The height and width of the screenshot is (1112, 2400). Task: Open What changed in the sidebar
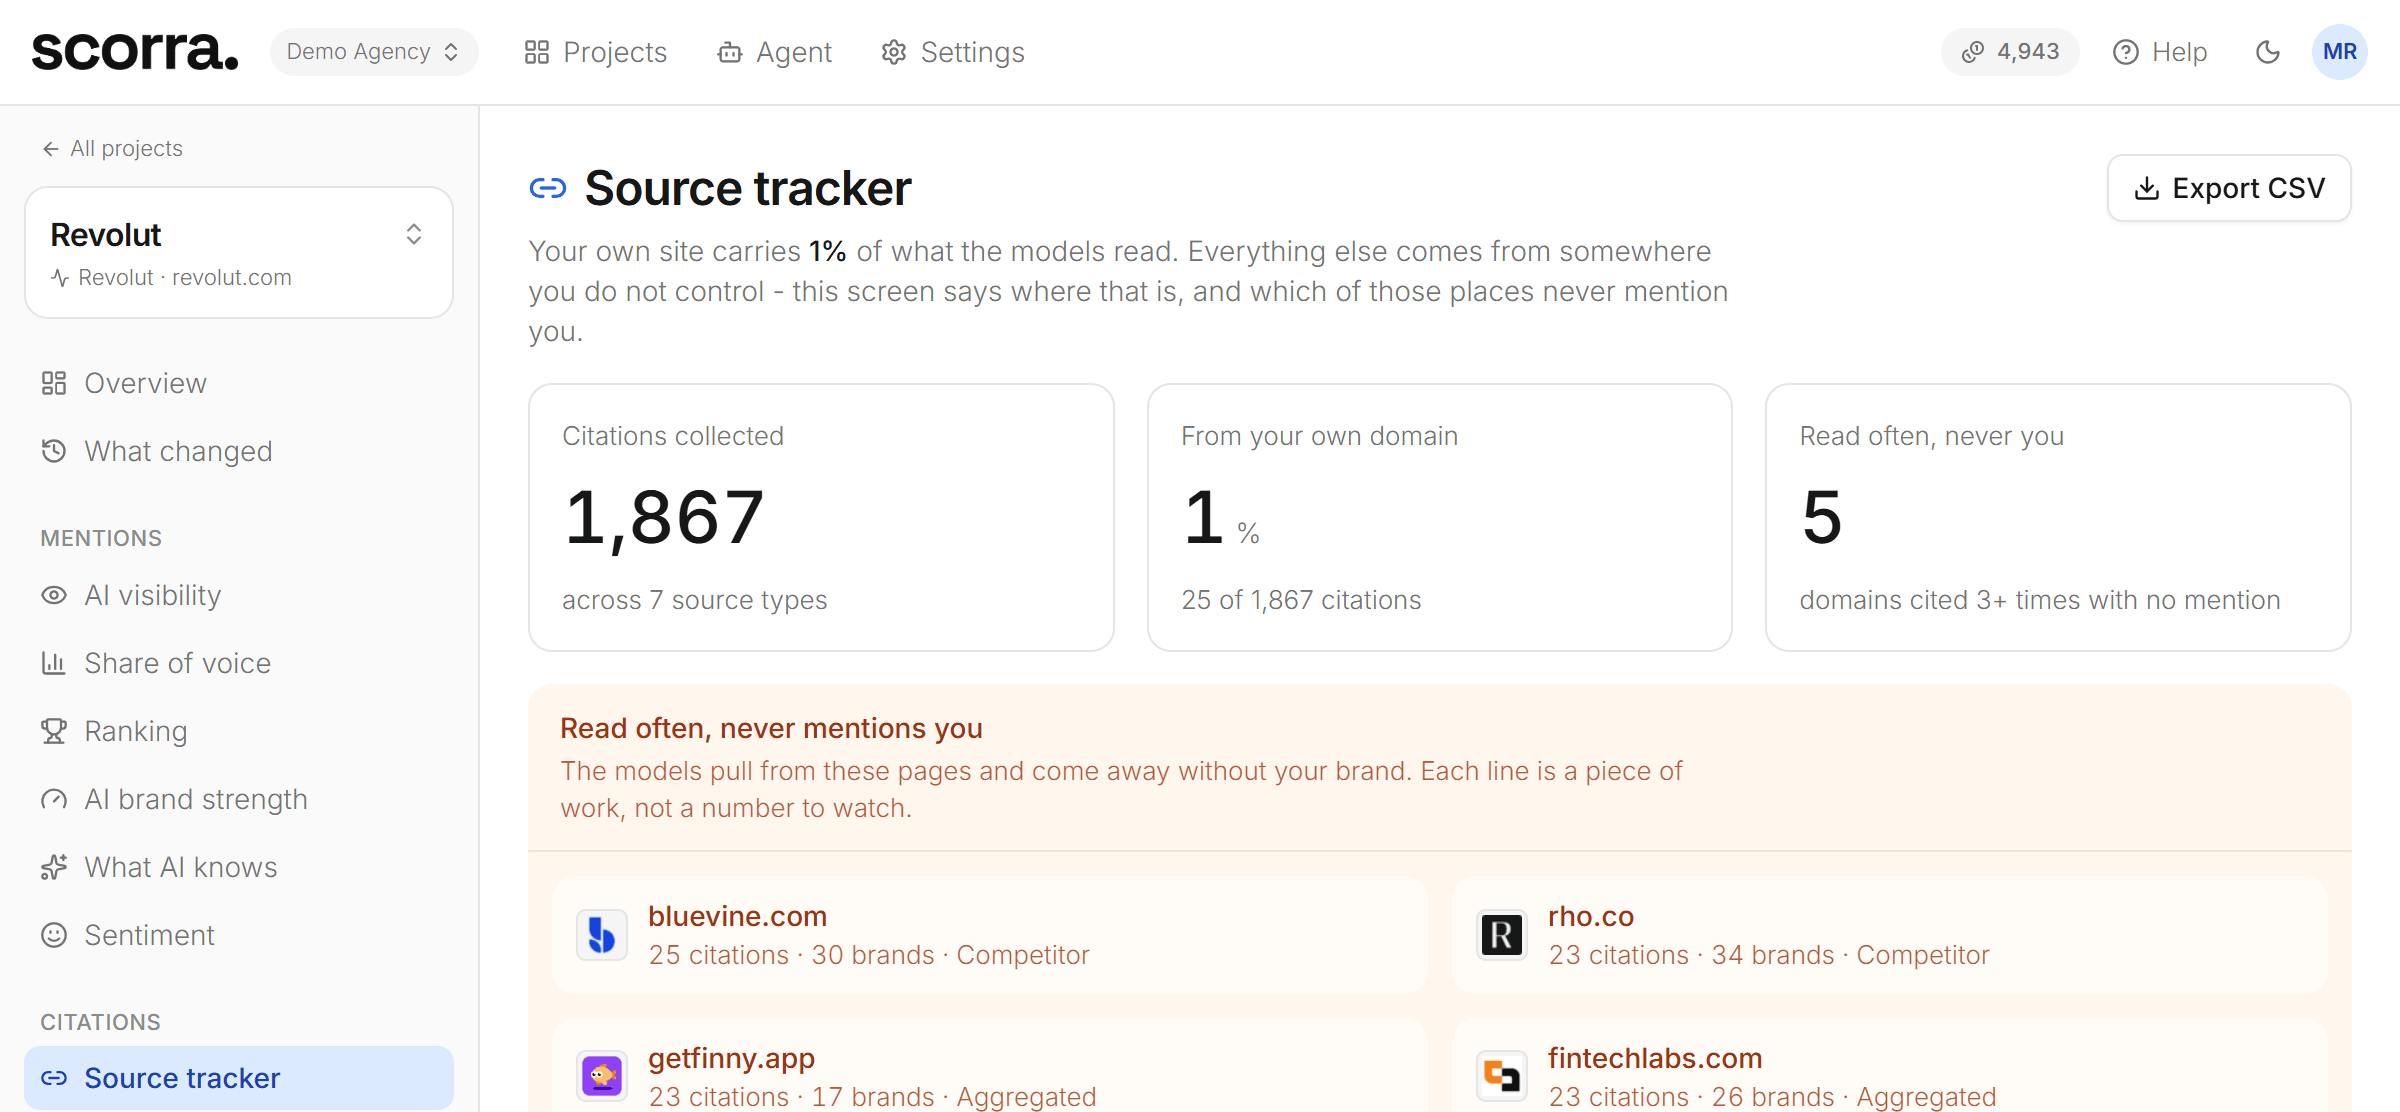pos(239,452)
